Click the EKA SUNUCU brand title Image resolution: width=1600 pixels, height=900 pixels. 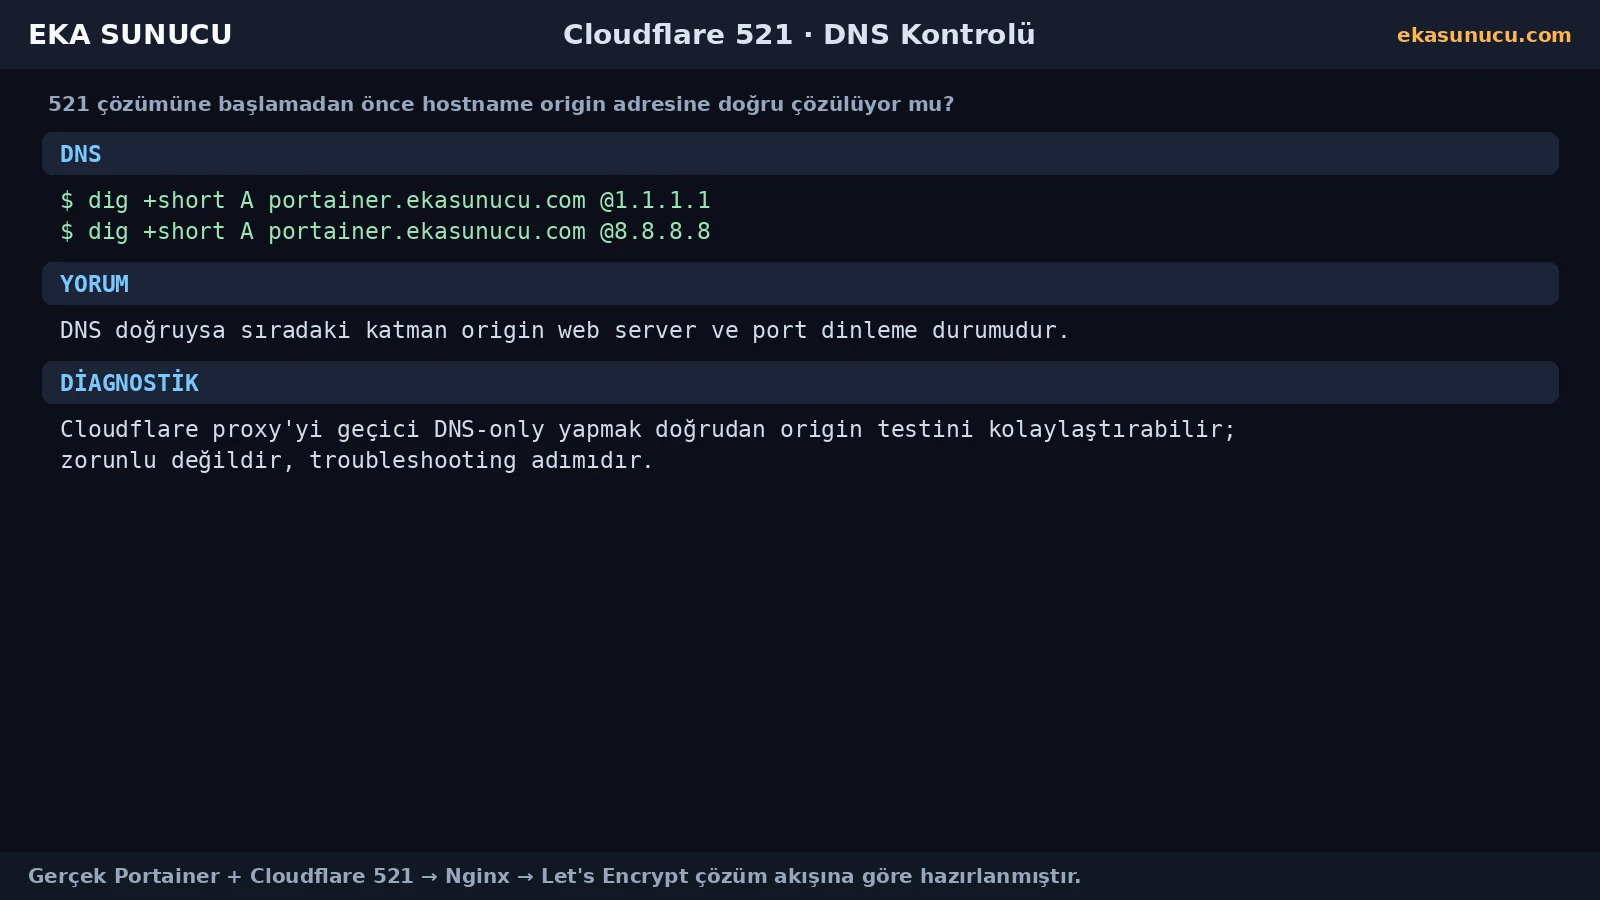130,35
